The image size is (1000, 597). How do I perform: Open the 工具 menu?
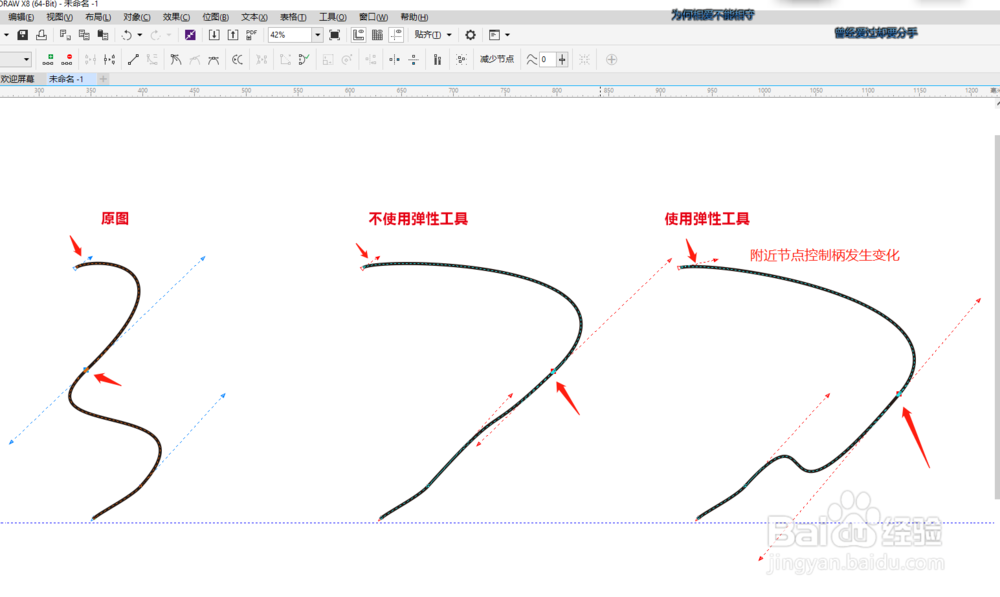[x=333, y=17]
